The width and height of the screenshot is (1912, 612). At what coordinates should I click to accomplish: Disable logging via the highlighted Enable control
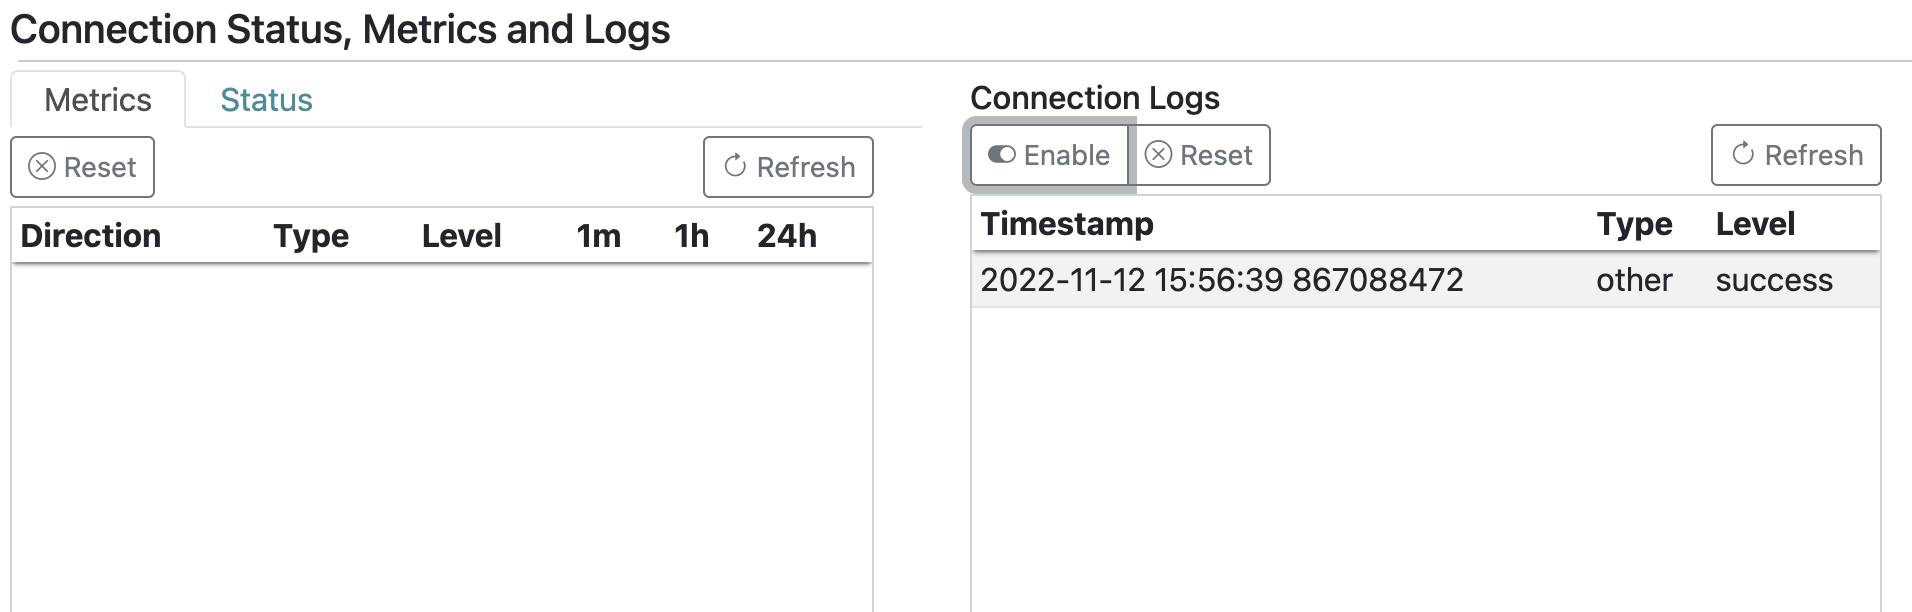1047,155
